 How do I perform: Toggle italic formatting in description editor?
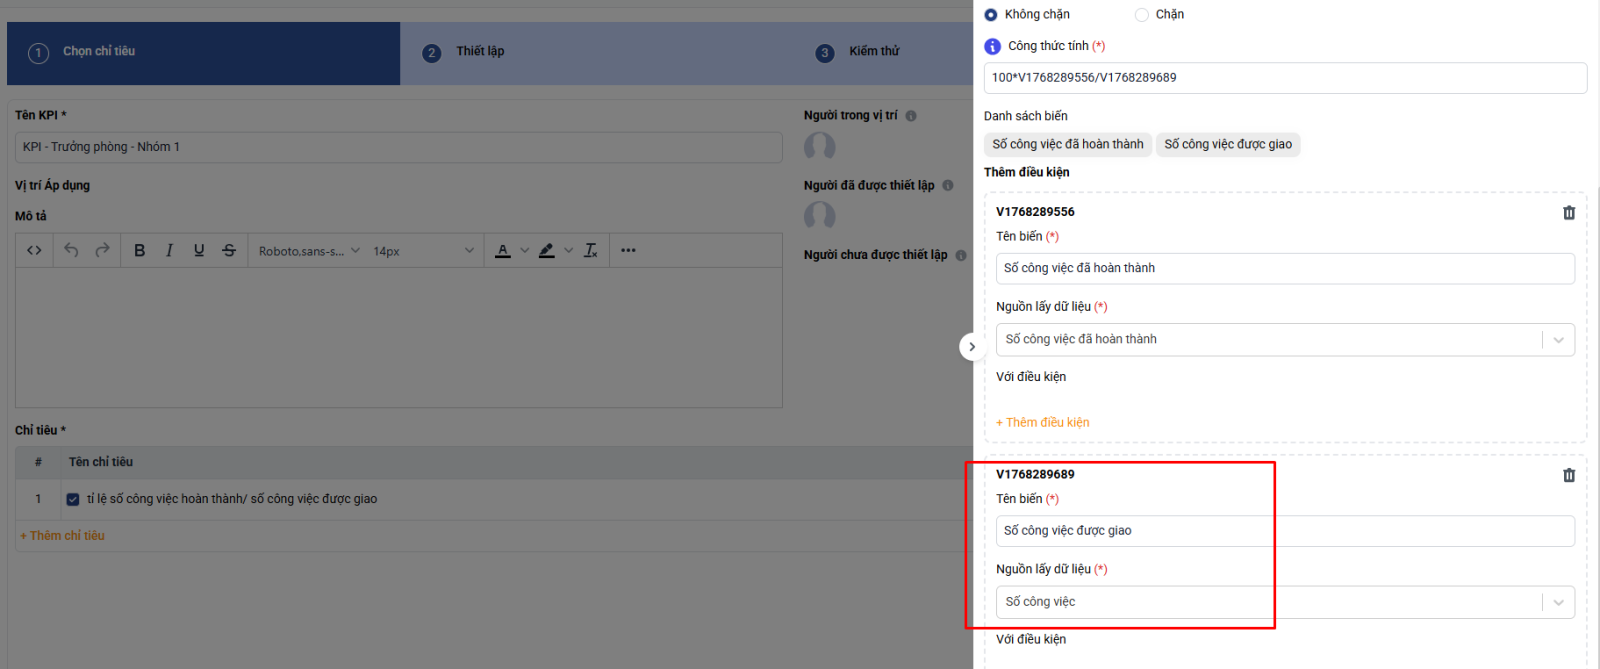(x=169, y=251)
